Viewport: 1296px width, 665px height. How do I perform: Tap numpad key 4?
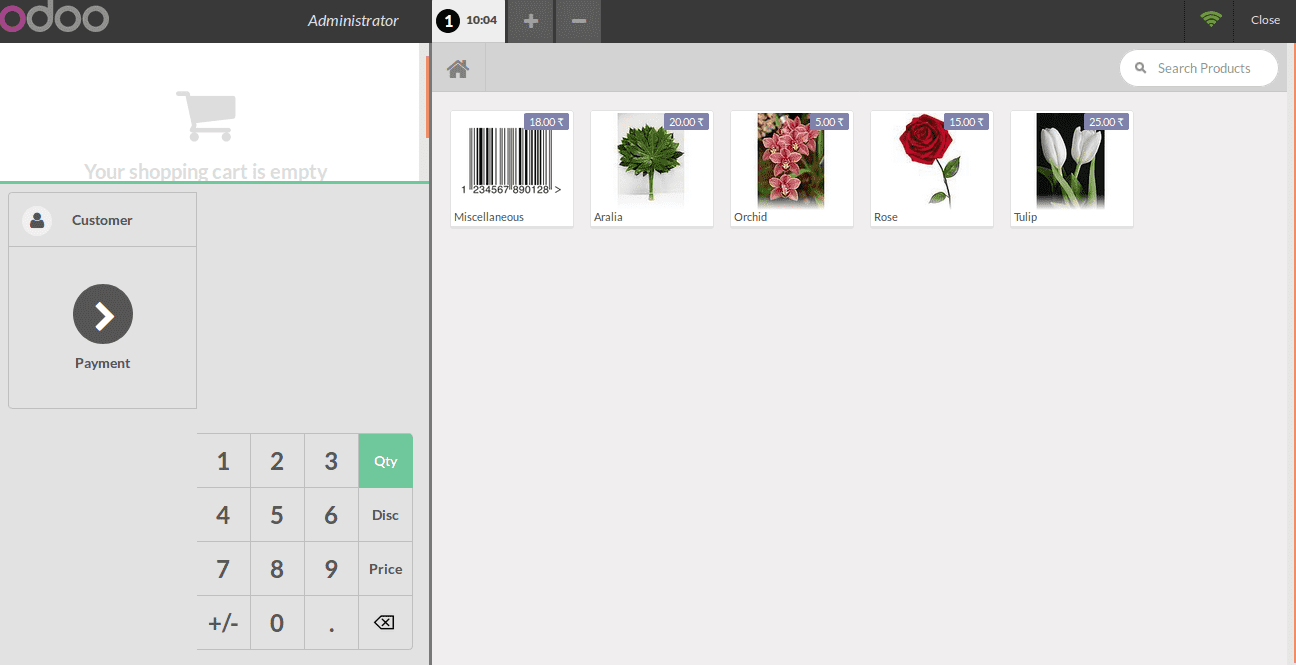click(x=223, y=515)
